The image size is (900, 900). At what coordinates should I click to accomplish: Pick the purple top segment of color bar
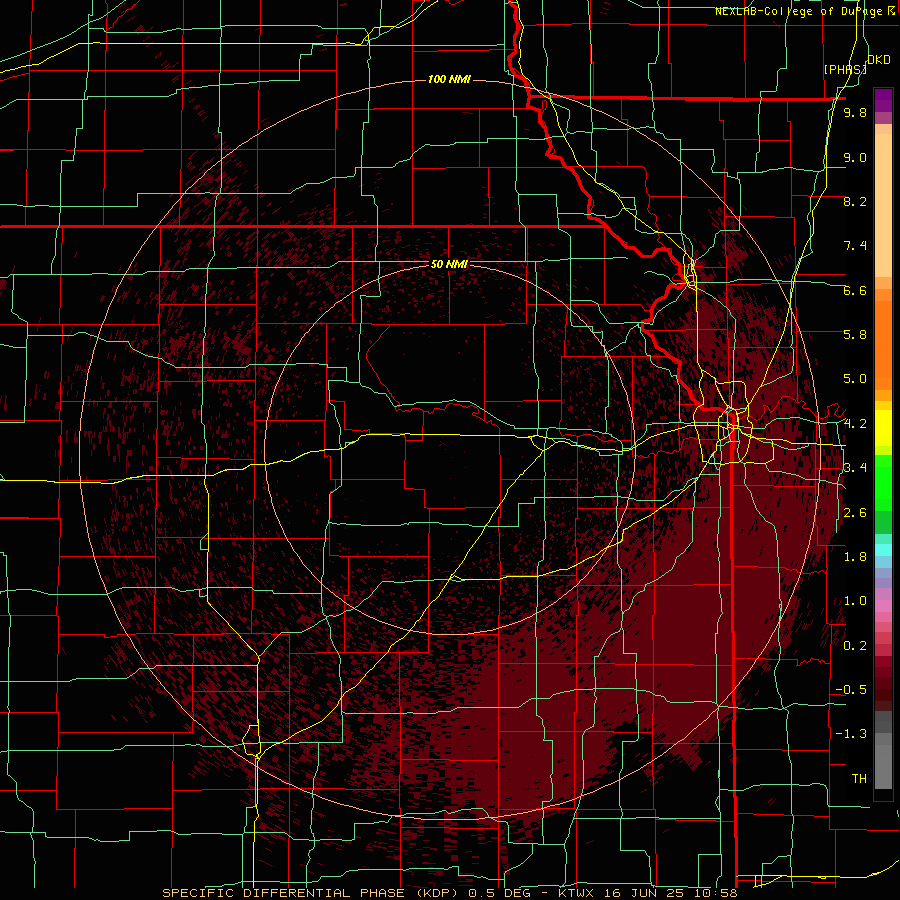(x=883, y=100)
